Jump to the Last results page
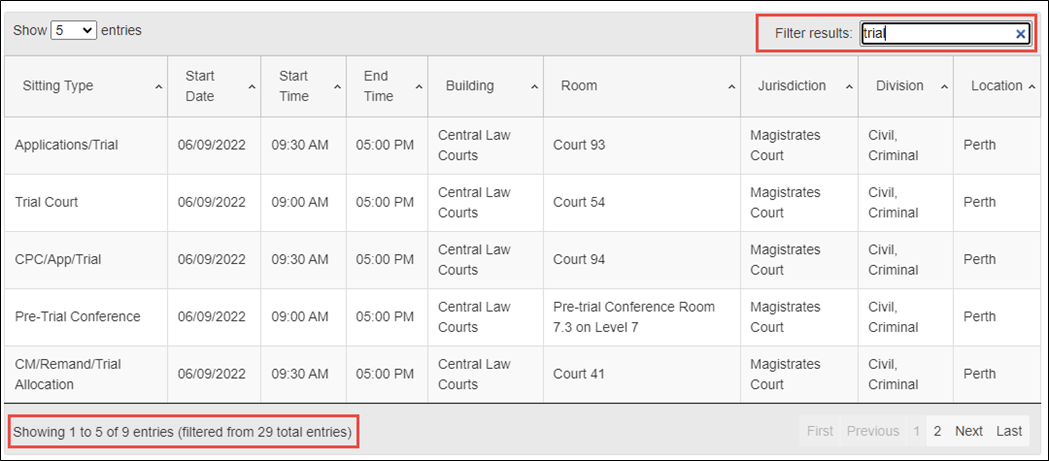The image size is (1049, 461). [x=1010, y=432]
